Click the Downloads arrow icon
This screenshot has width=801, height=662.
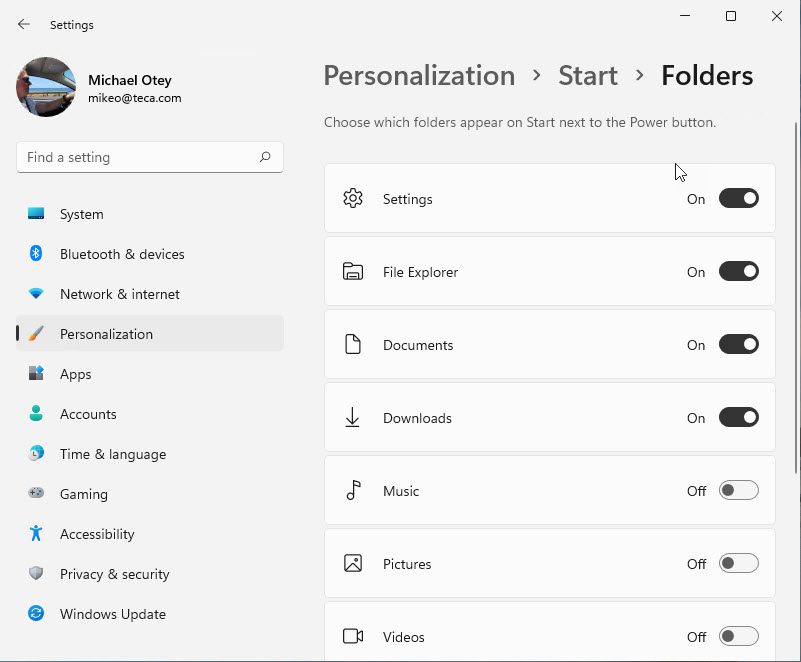[352, 417]
